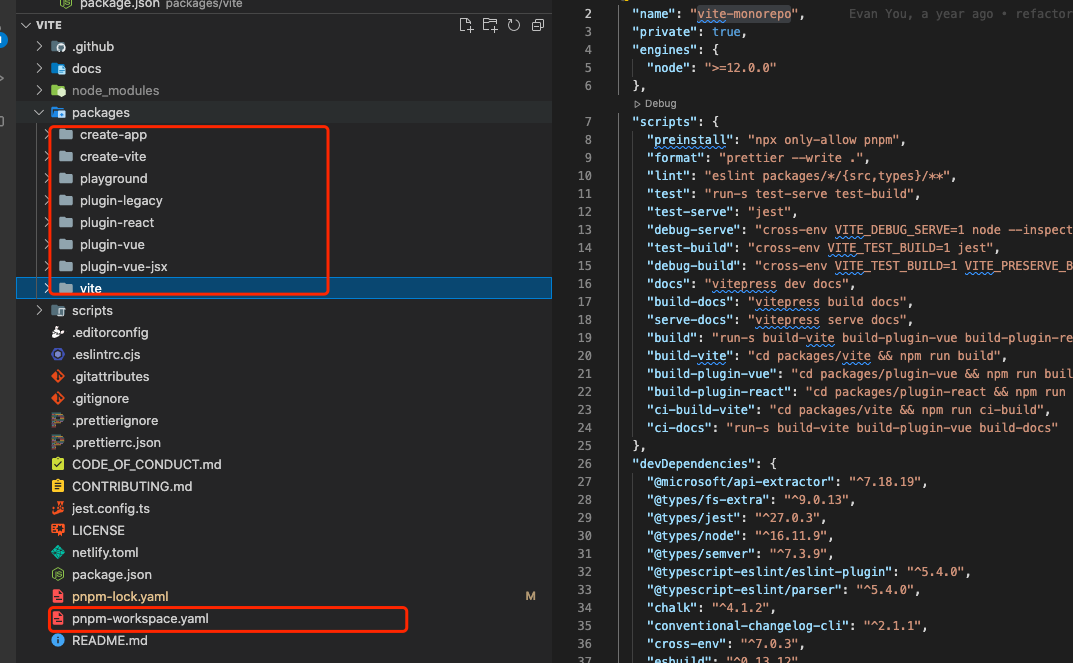Image resolution: width=1073 pixels, height=663 pixels.
Task: Click the create-vite folder icon
Action: 66,157
